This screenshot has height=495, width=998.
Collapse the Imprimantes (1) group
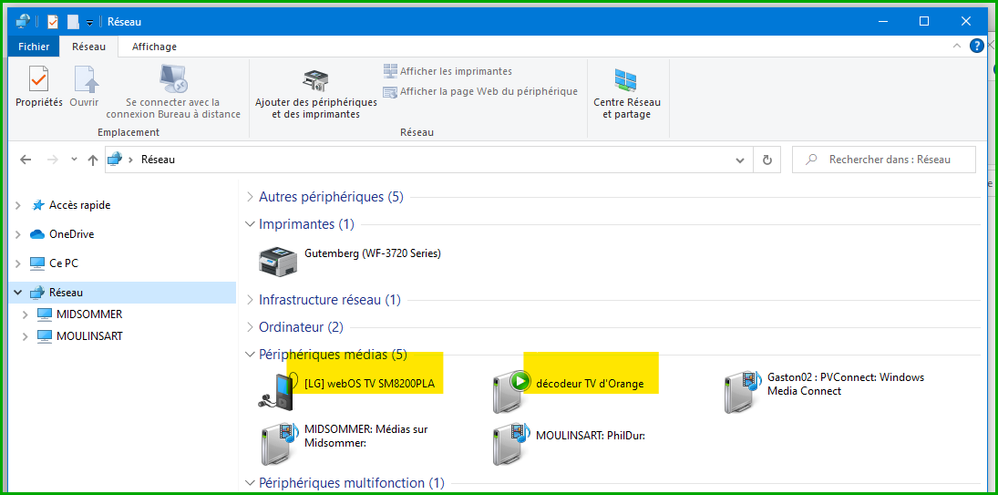pyautogui.click(x=250, y=224)
